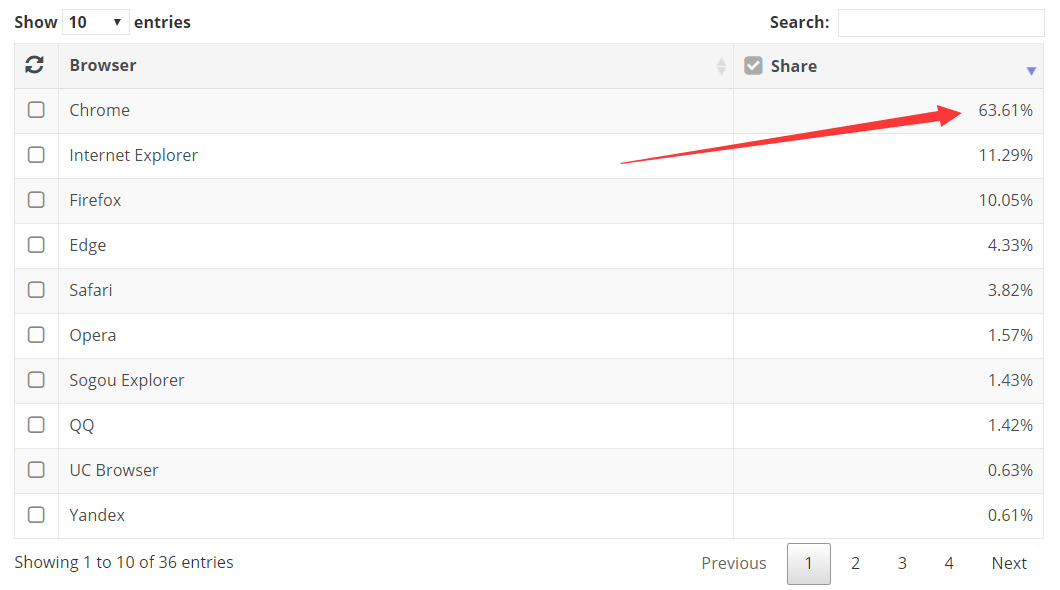1060x590 pixels.
Task: Select the Internet Explorer row checkbox
Action: (x=36, y=155)
